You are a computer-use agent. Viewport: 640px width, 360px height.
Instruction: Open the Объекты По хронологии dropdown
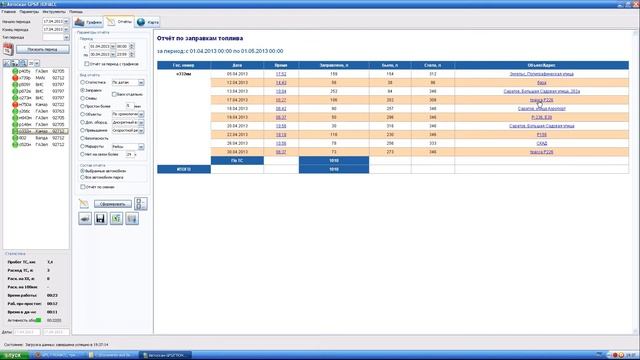pyautogui.click(x=128, y=114)
